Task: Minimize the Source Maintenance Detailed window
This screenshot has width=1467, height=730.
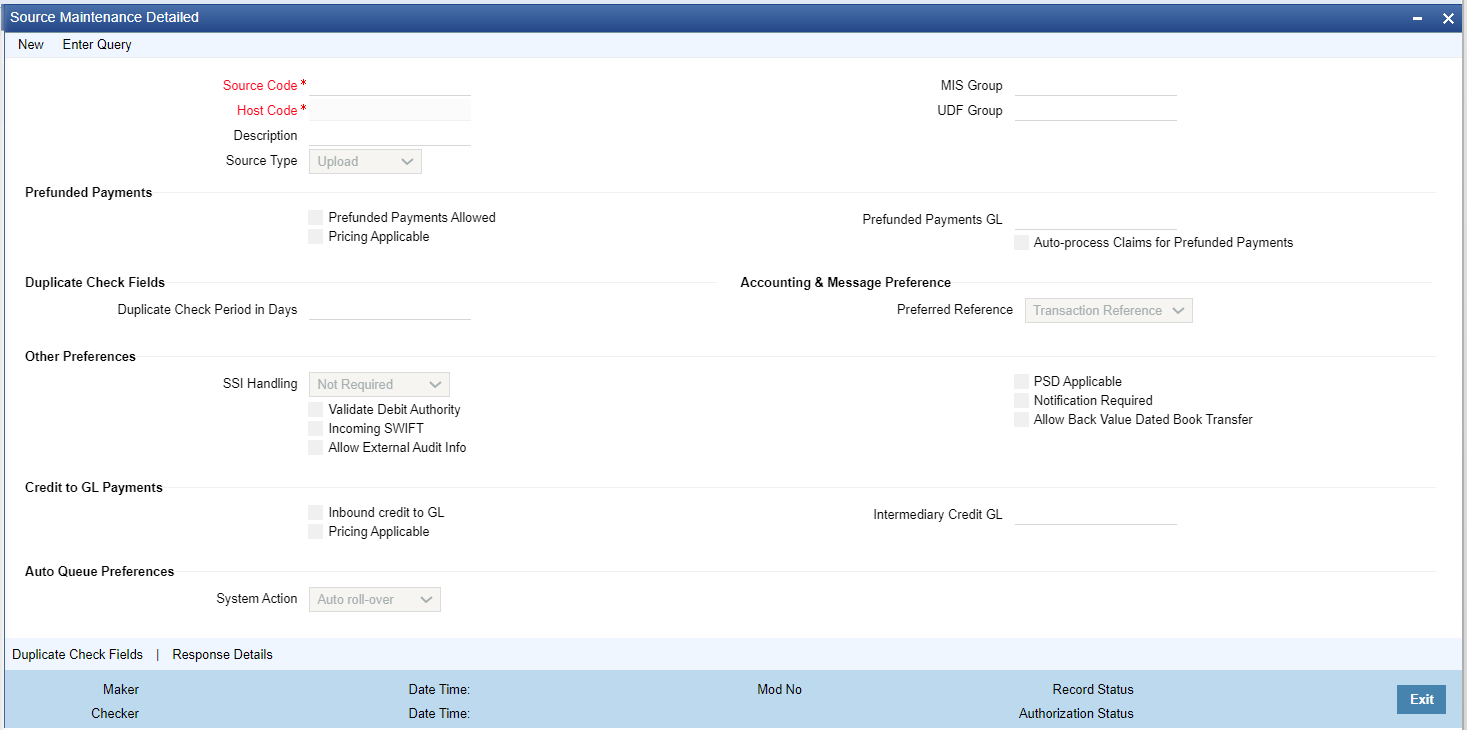Action: (x=1416, y=18)
